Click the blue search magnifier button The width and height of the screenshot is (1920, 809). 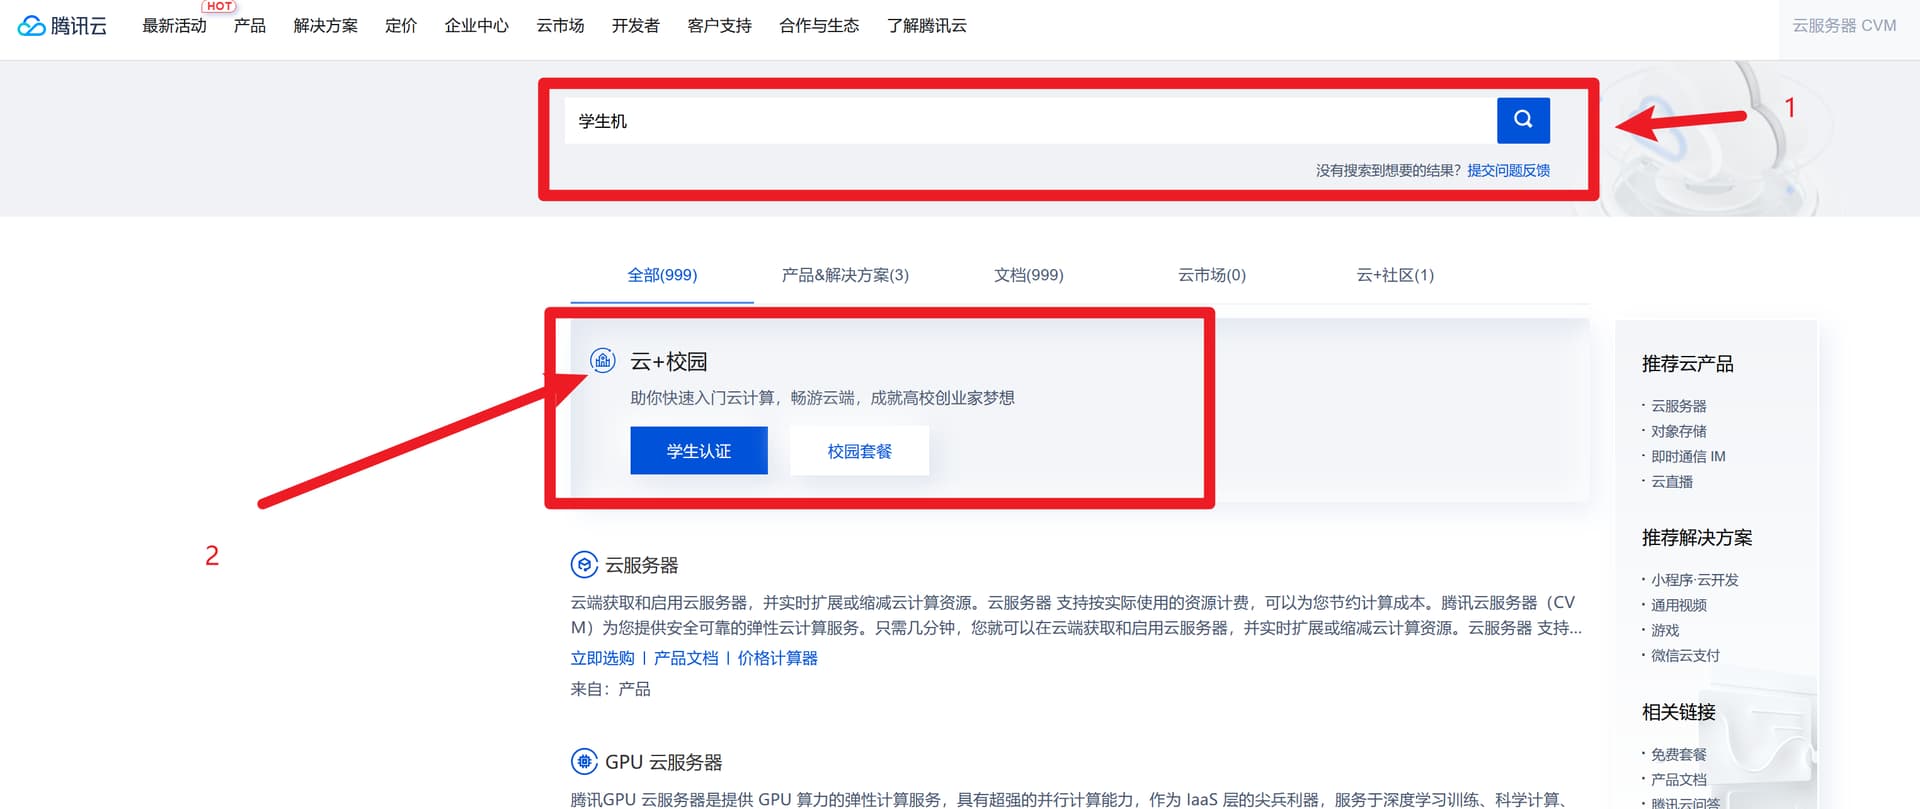click(x=1523, y=120)
